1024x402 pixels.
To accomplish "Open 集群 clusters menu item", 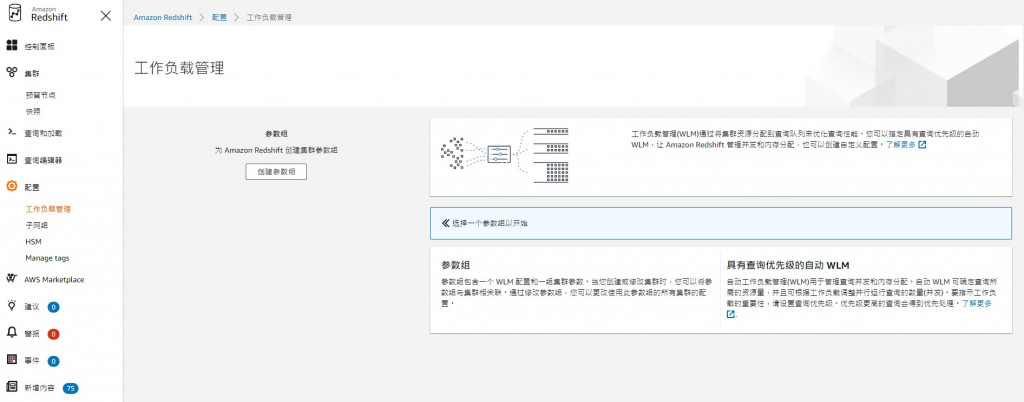I will (32, 74).
